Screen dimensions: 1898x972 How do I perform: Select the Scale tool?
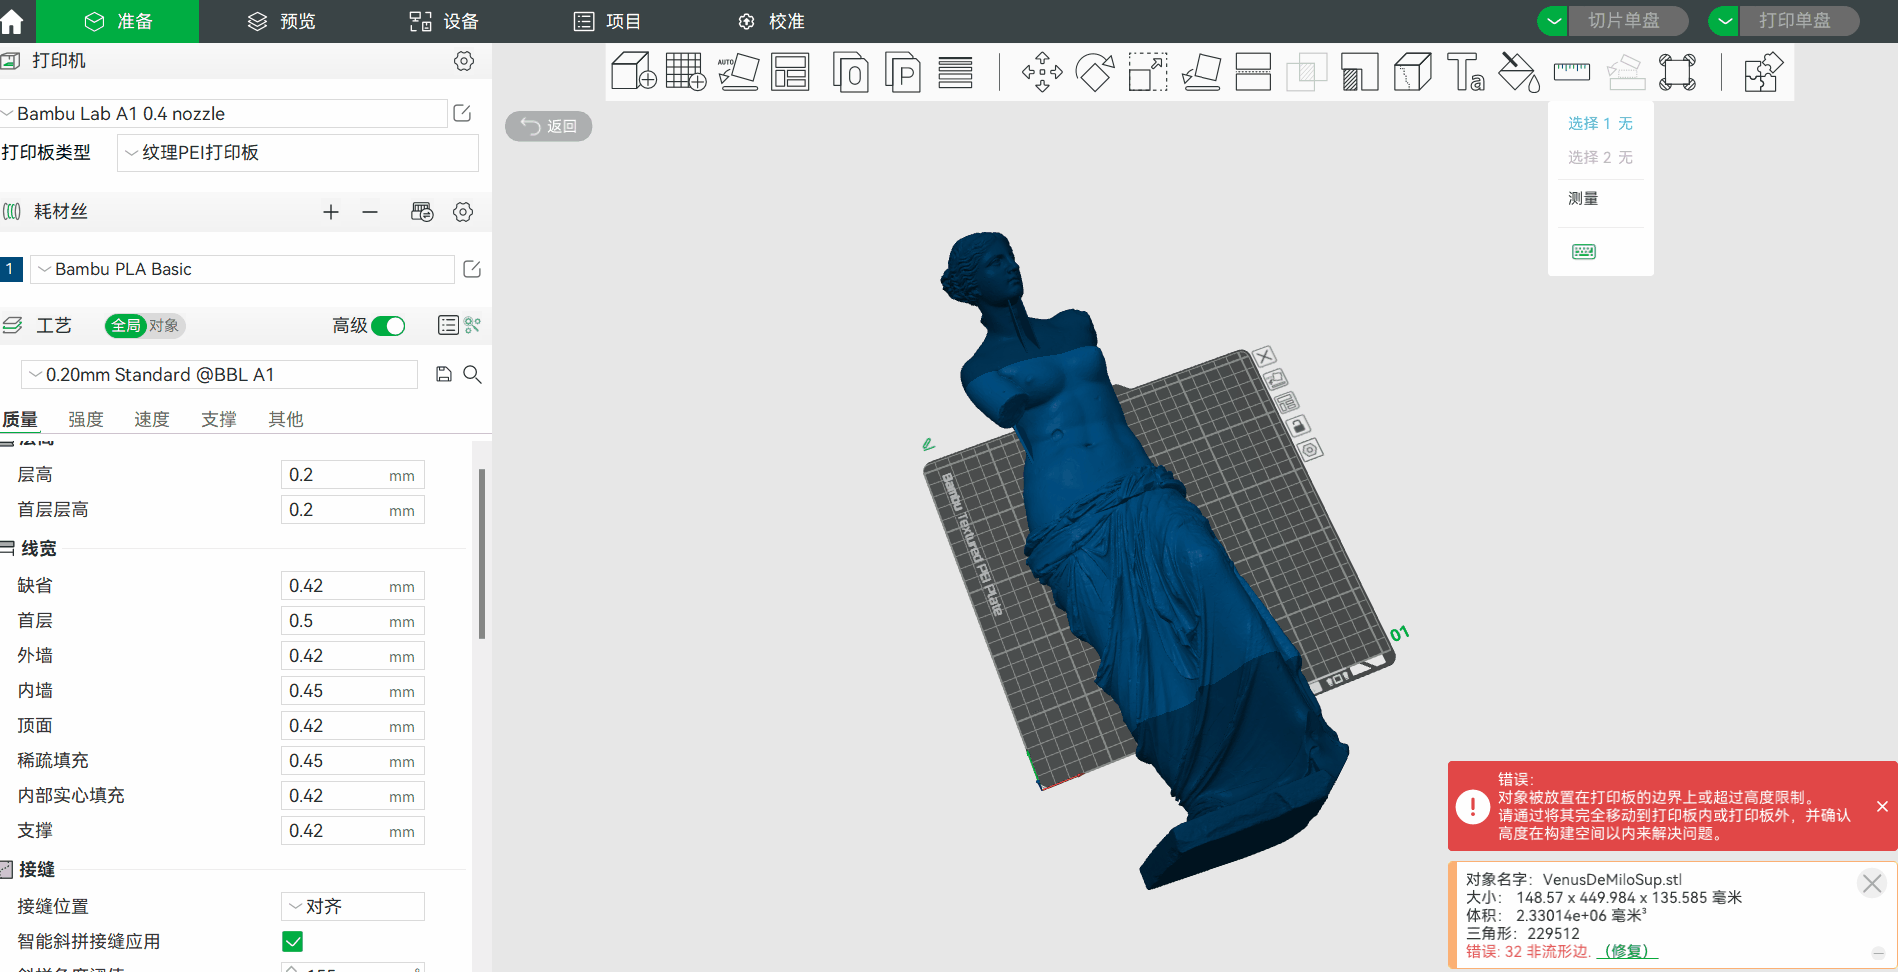pyautogui.click(x=1148, y=72)
